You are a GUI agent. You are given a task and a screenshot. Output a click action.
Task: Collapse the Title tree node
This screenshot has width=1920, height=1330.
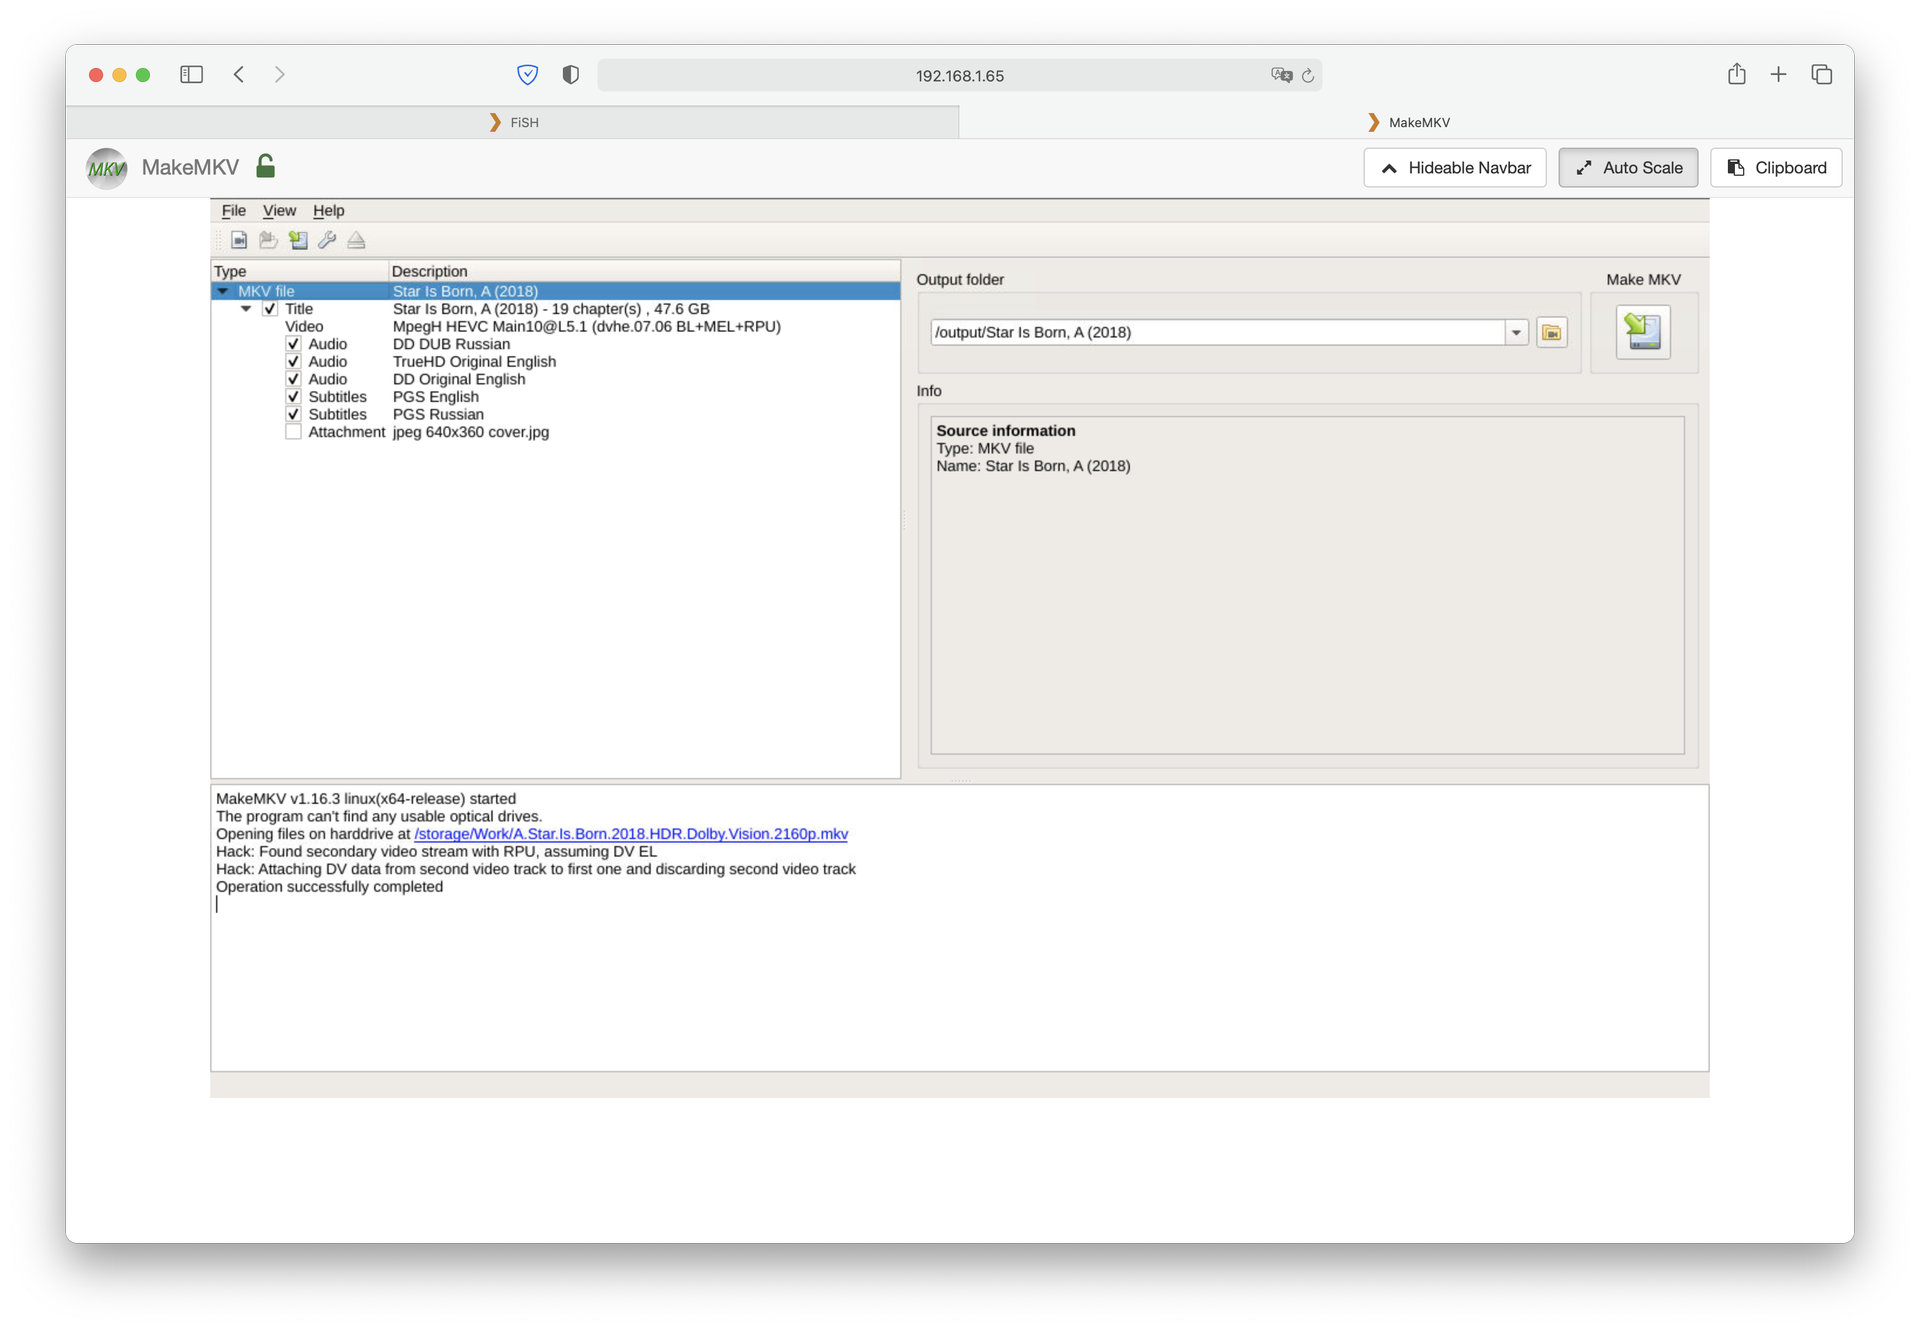coord(246,309)
